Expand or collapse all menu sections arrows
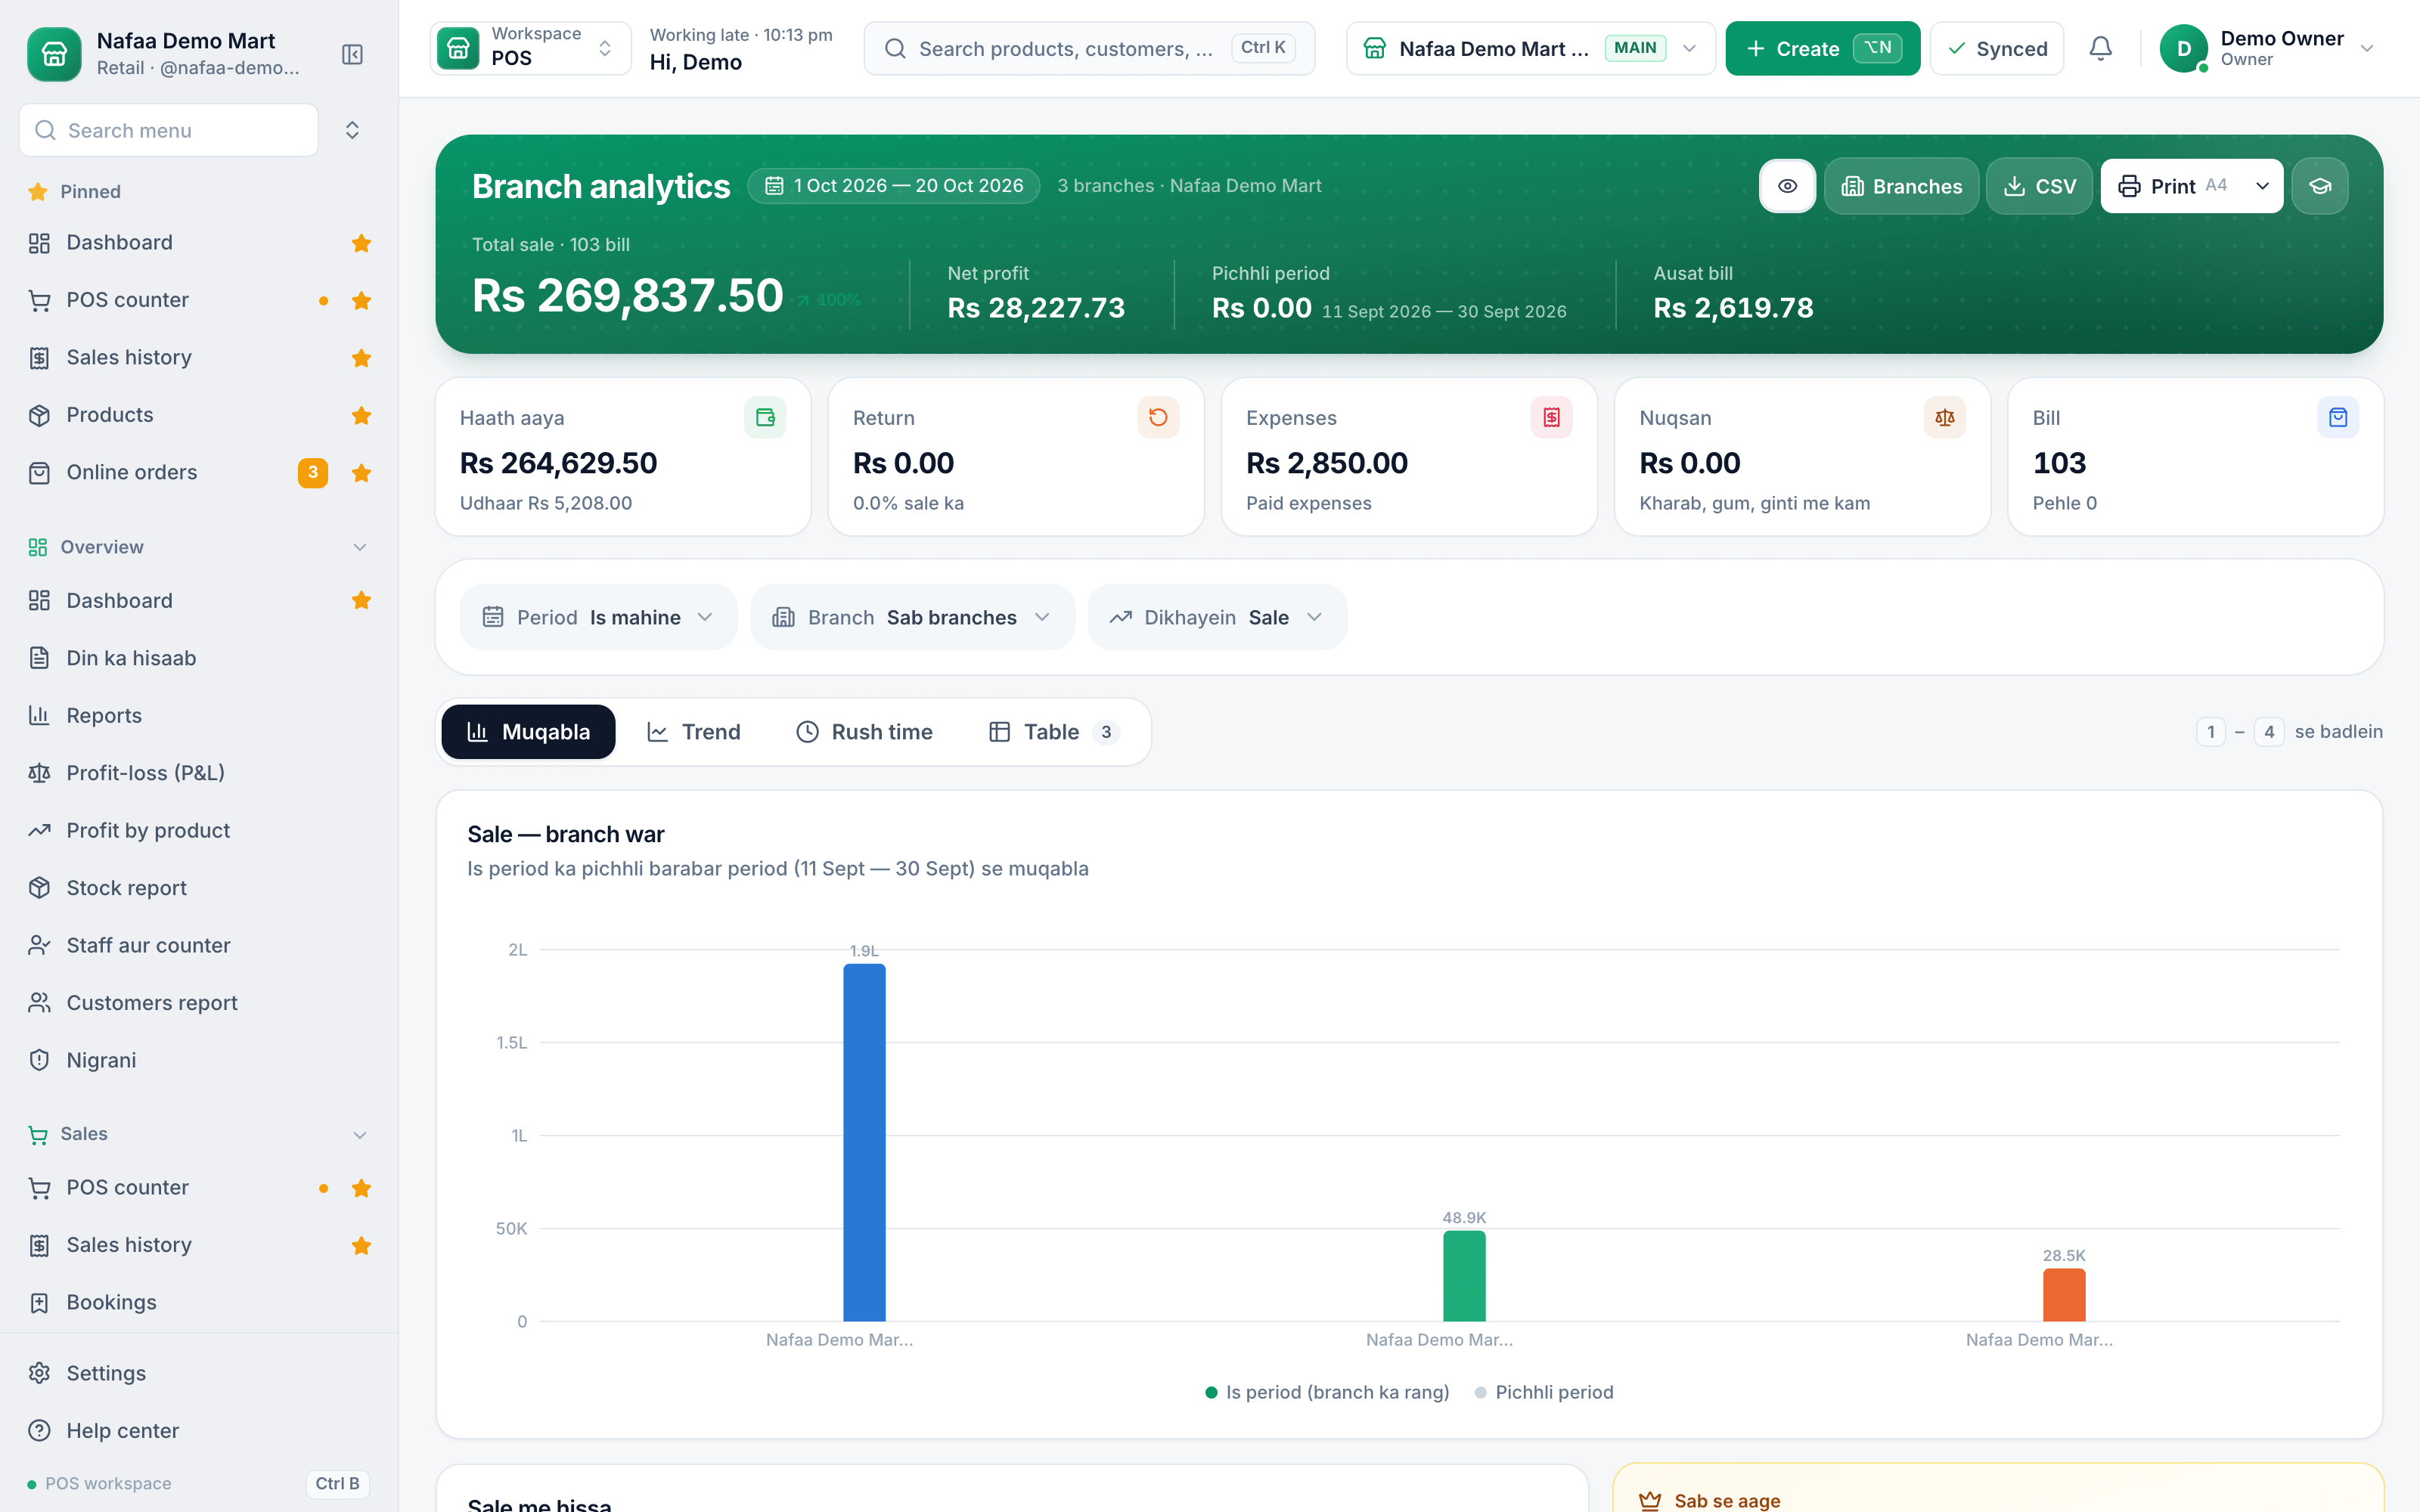 coord(352,130)
